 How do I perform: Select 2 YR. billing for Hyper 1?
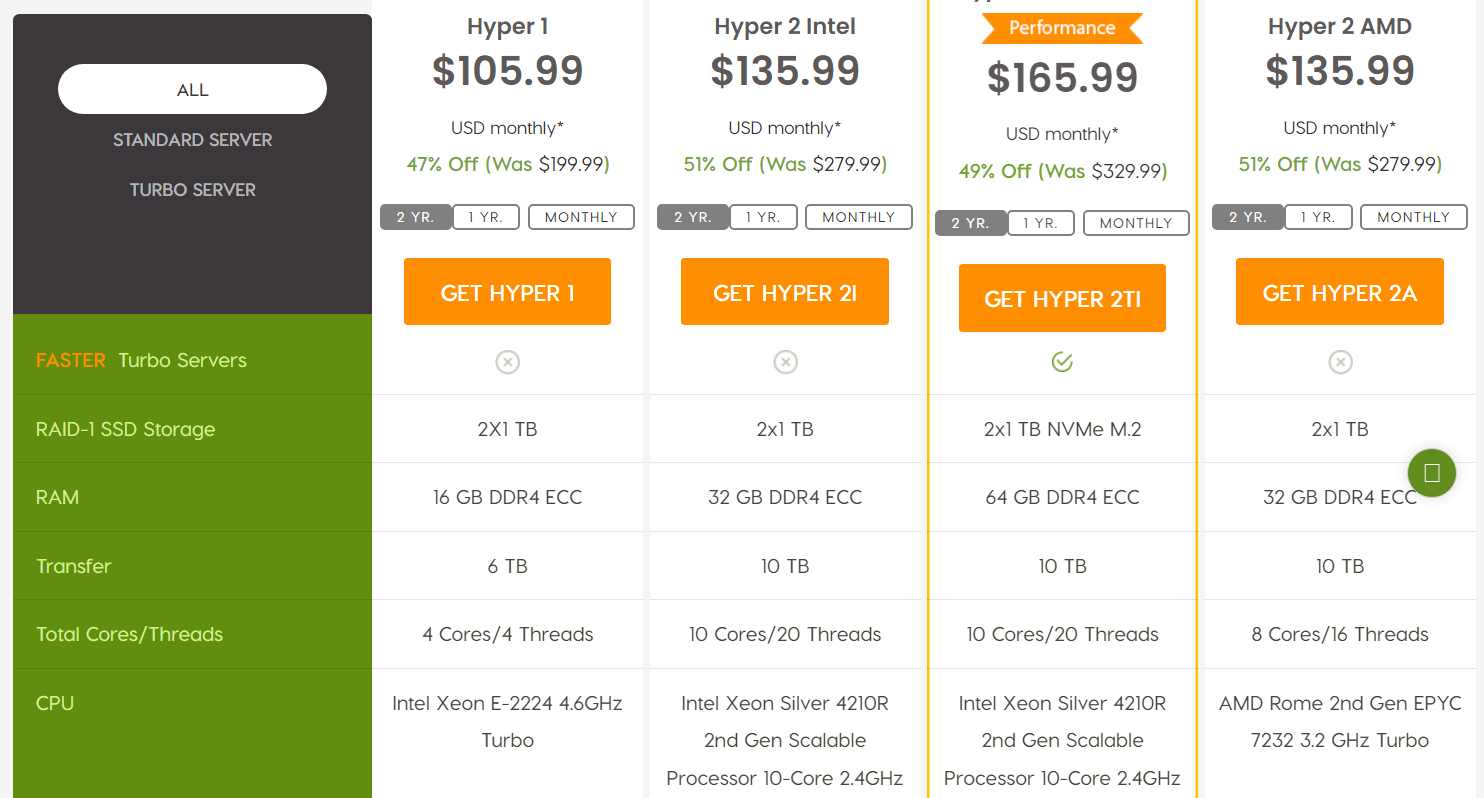(416, 217)
